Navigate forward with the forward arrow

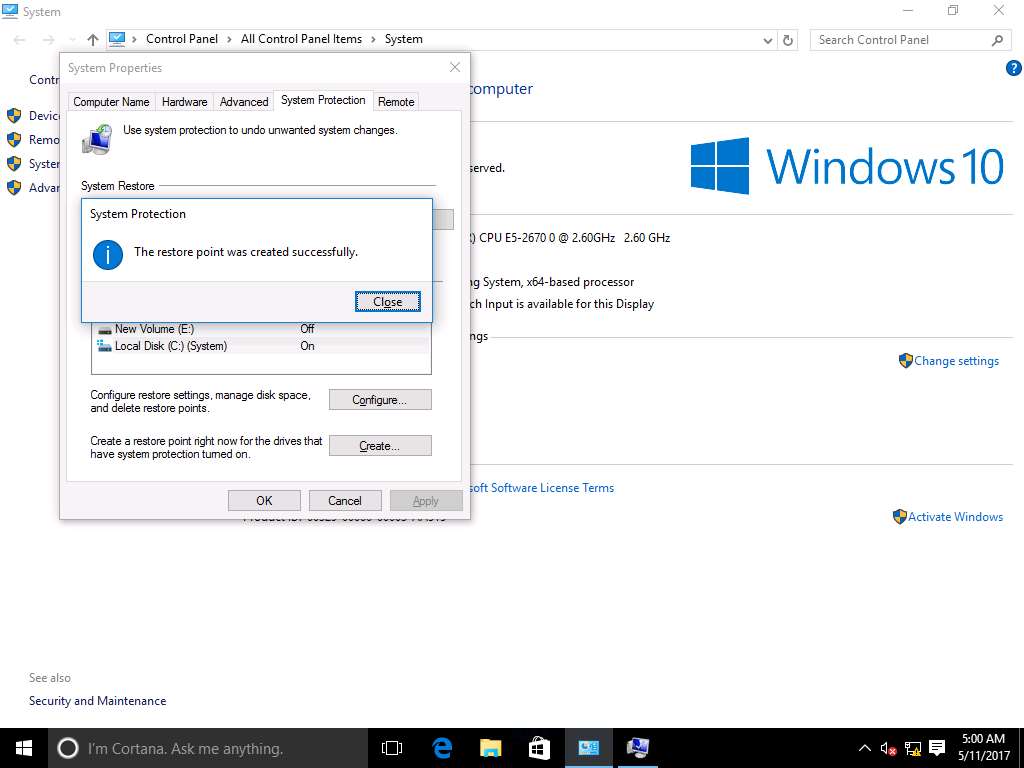coord(48,40)
